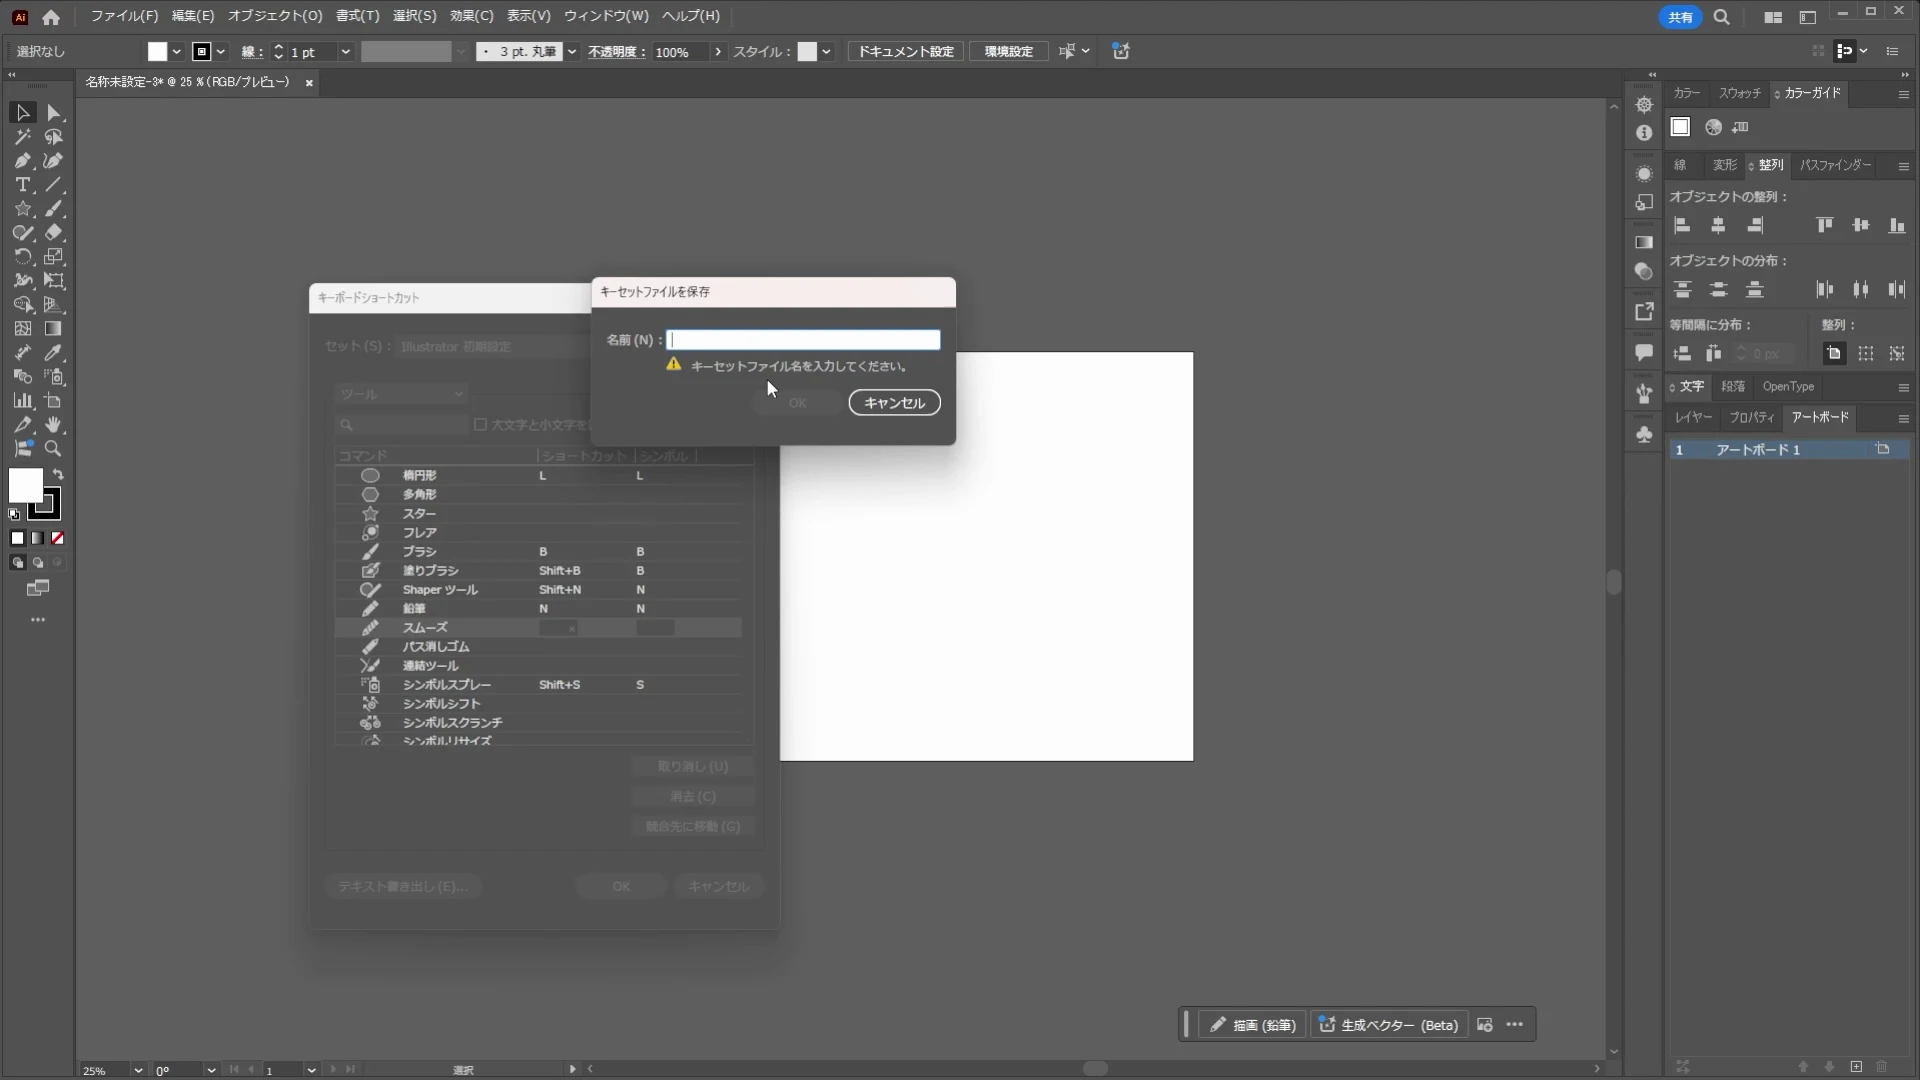
Task: Select the Pen tool
Action: 22,161
